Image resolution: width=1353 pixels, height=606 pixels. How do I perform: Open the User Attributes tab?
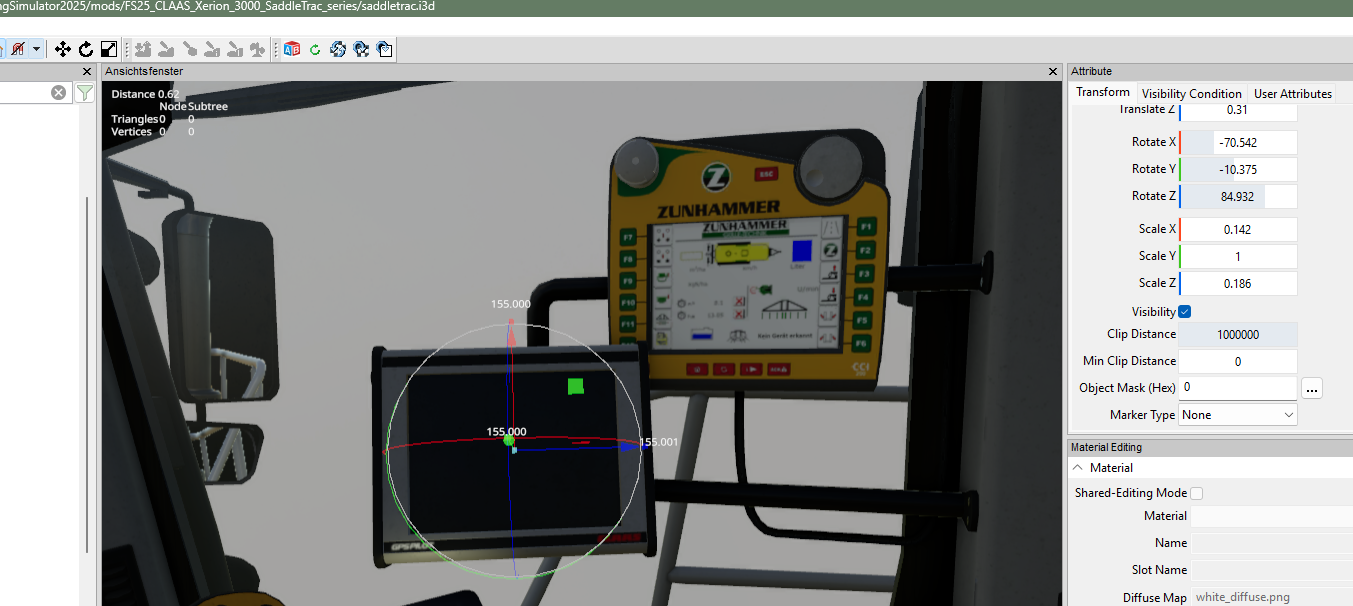point(1293,93)
